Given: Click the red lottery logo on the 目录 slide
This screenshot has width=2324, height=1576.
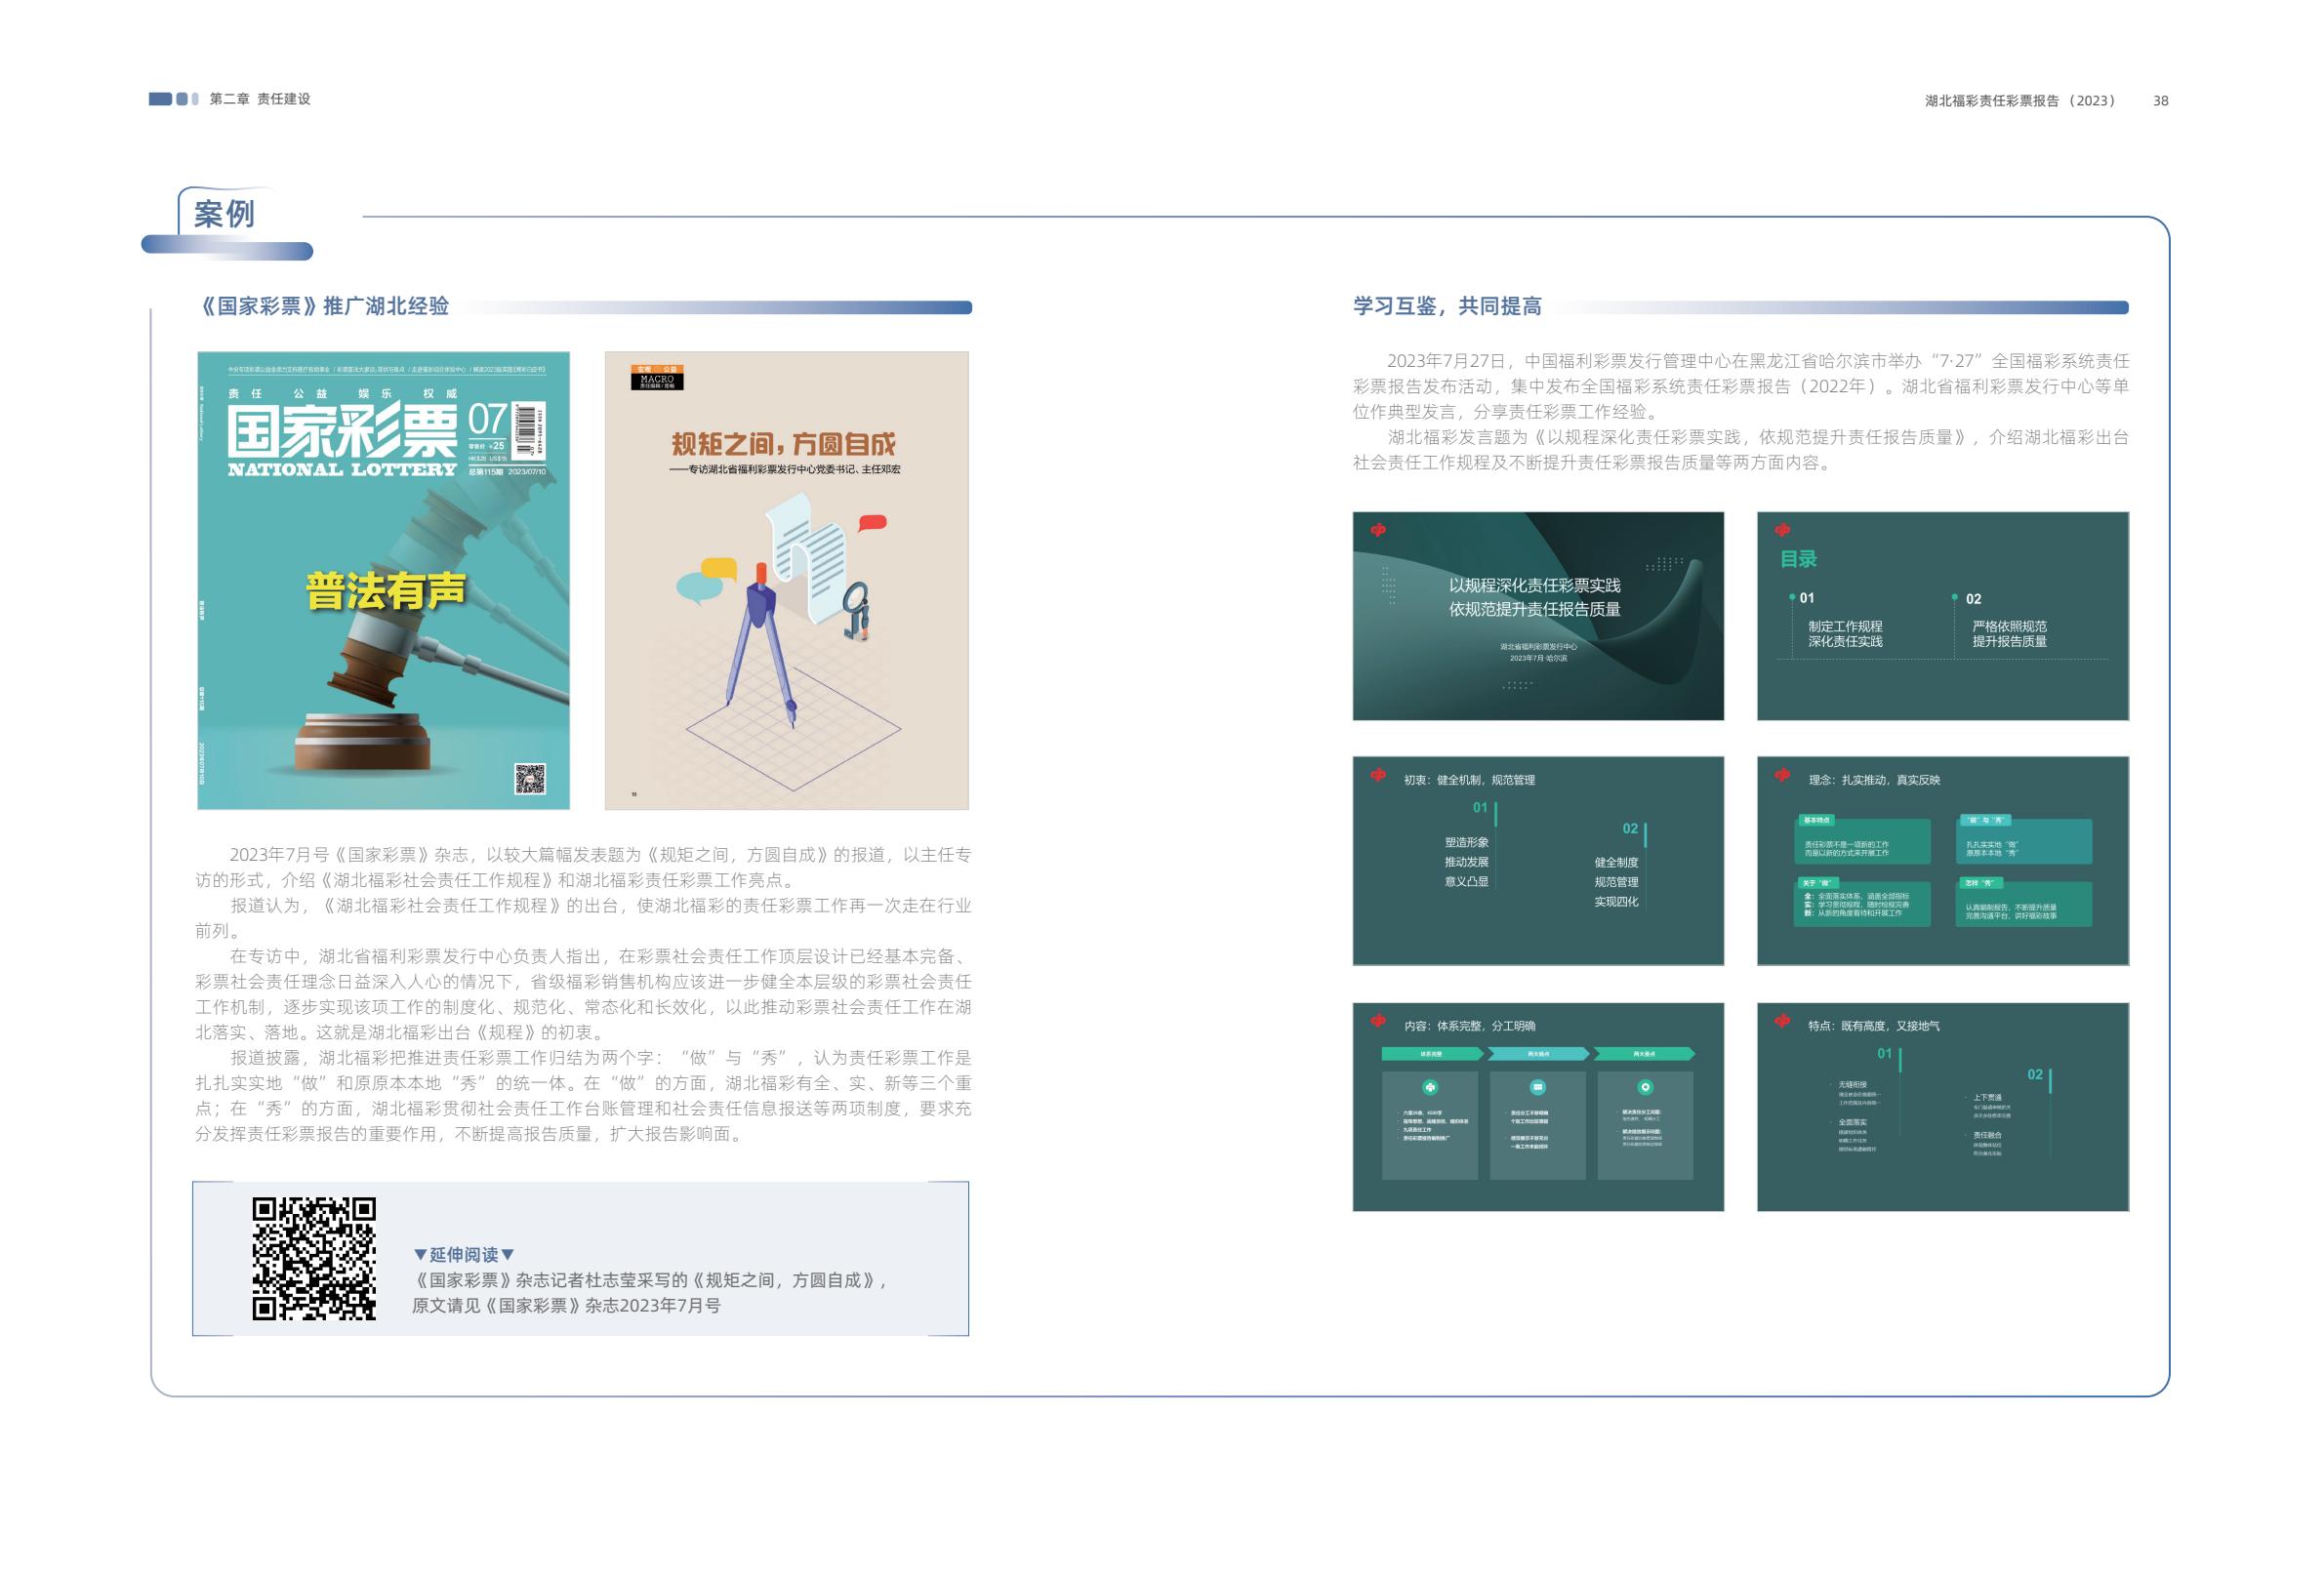Looking at the screenshot, I should click(1781, 530).
